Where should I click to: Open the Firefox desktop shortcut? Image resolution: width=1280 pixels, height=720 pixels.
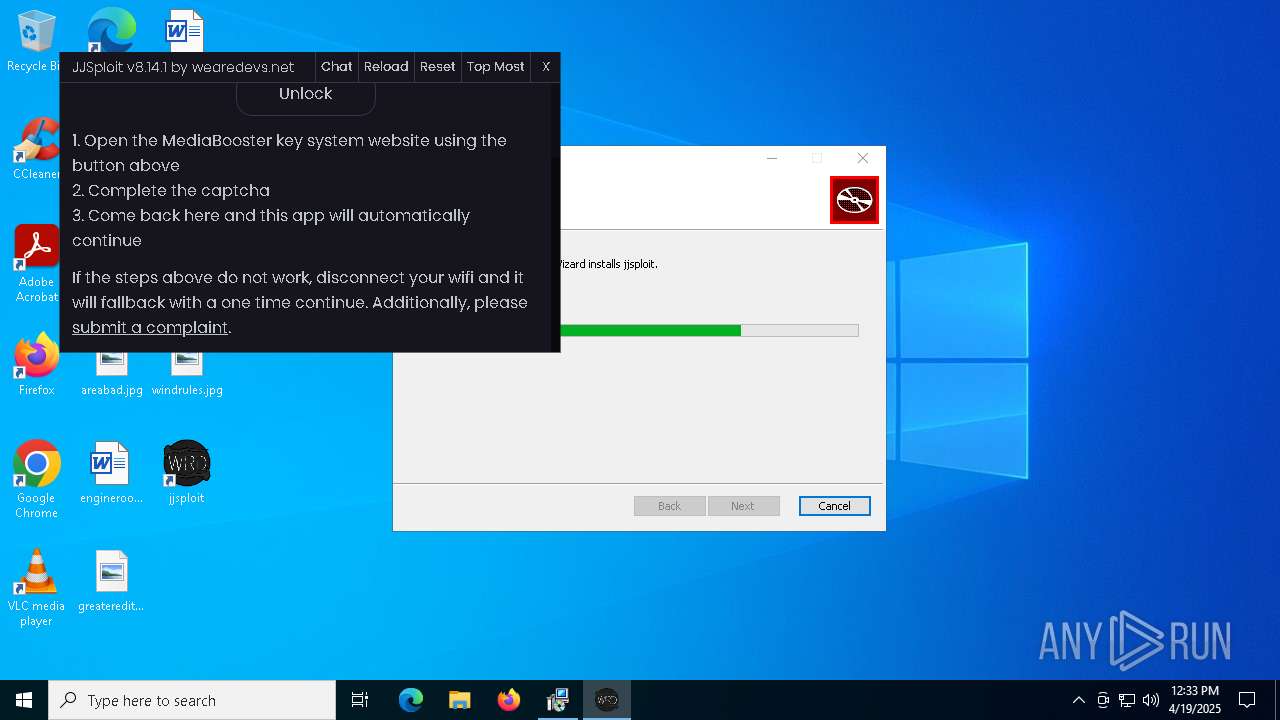pyautogui.click(x=36, y=365)
